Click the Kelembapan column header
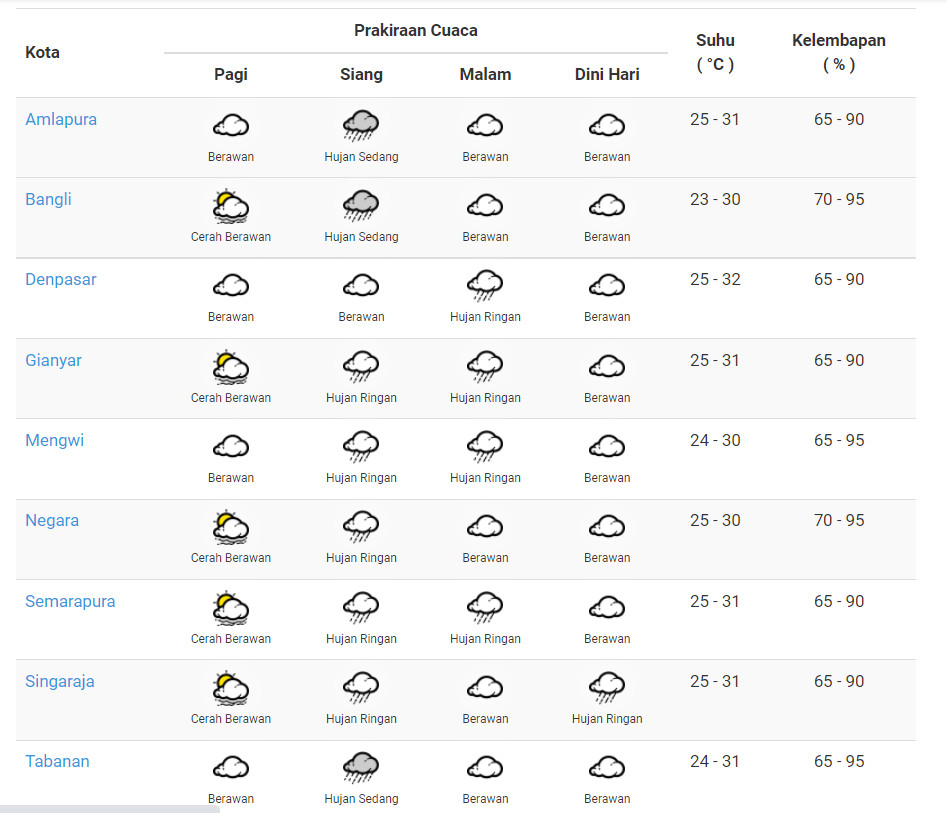 [839, 53]
